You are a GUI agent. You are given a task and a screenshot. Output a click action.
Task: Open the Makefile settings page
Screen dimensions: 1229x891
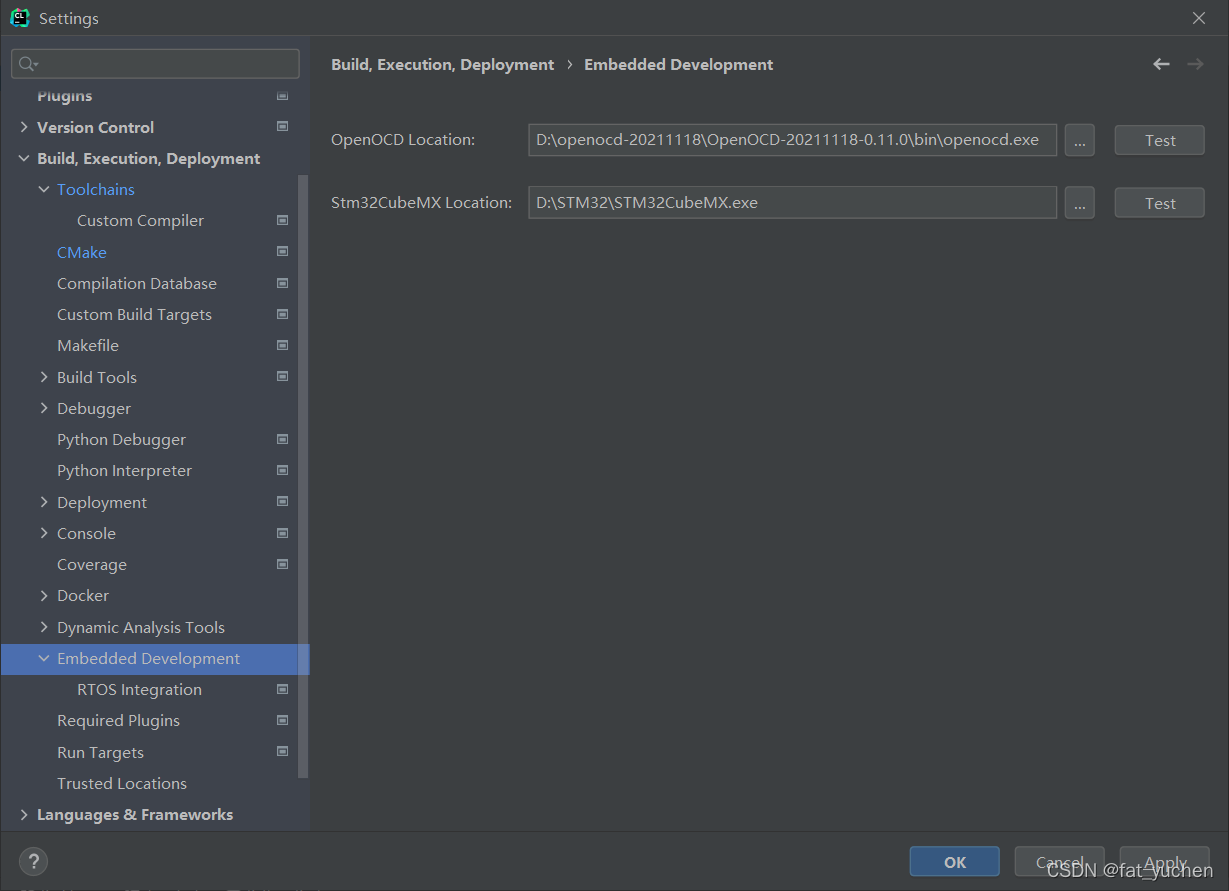tap(88, 345)
